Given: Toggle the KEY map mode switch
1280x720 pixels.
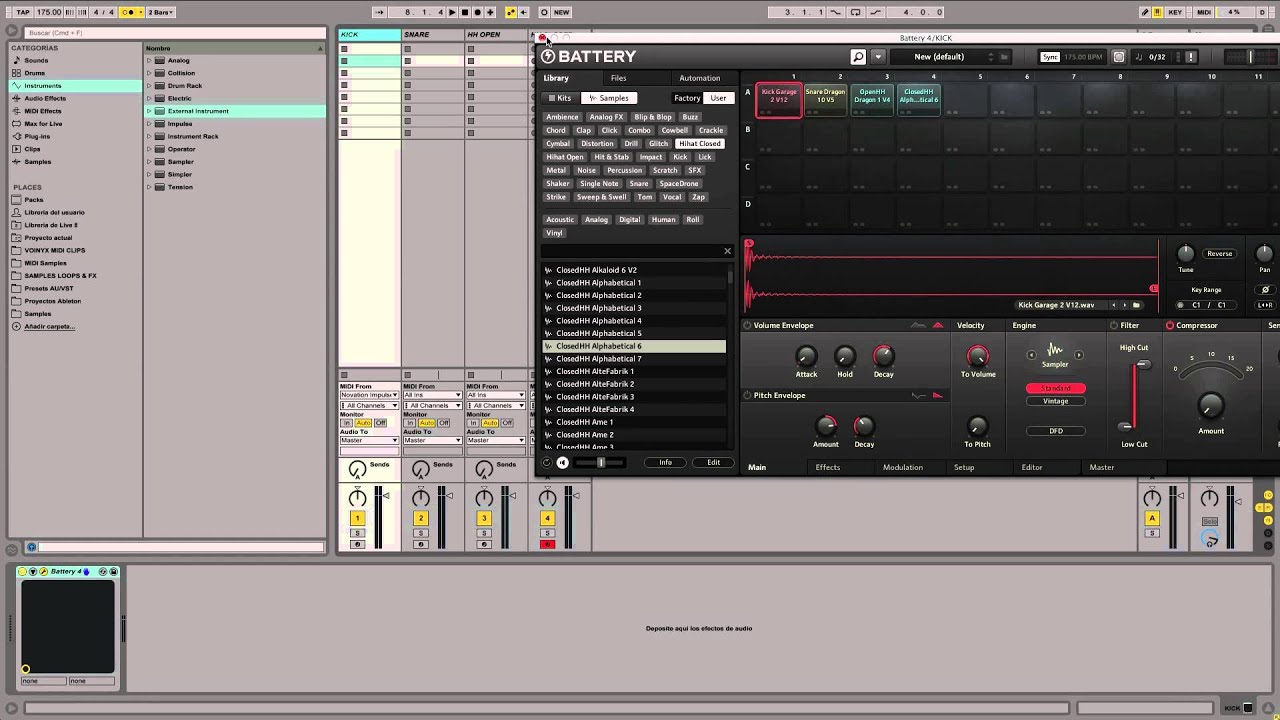Looking at the screenshot, I should click(x=1175, y=12).
